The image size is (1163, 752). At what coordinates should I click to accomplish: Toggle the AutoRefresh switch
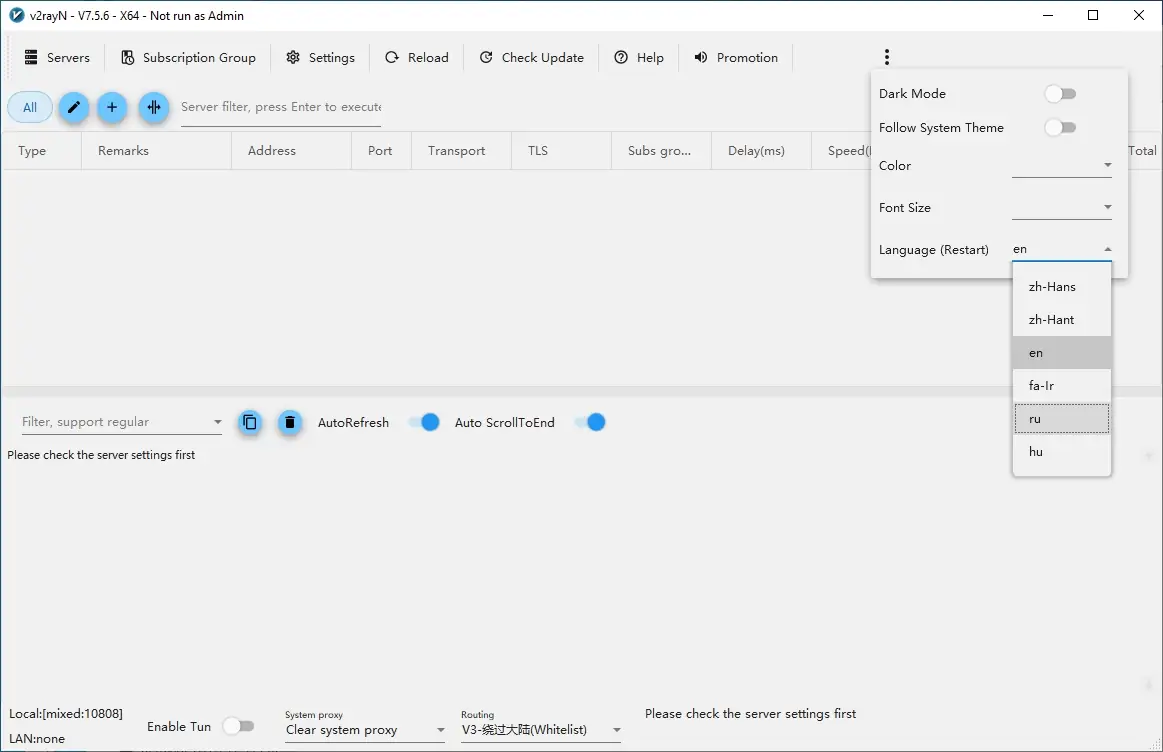(x=424, y=423)
